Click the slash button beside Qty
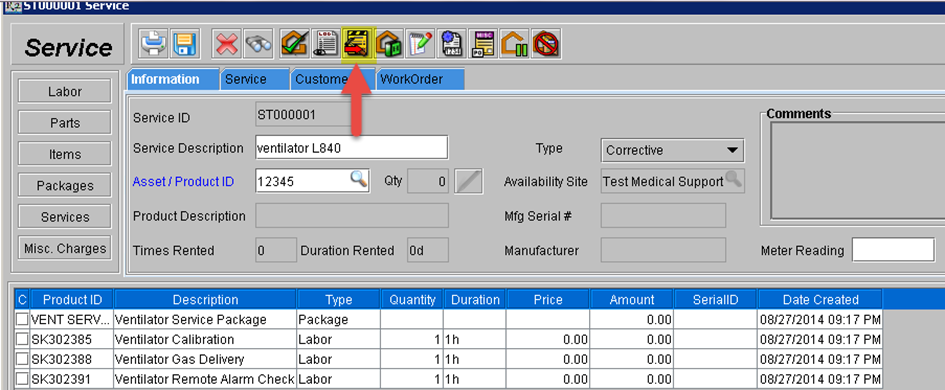 coord(468,181)
